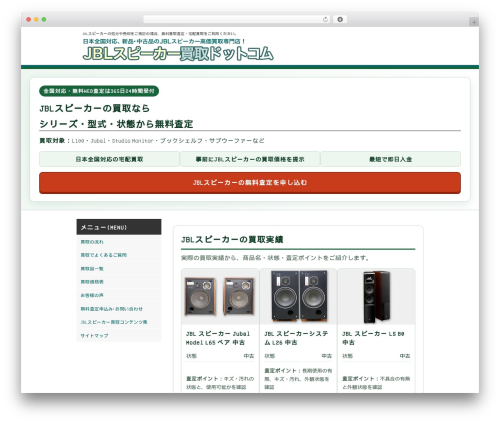Open the サイトマップ menu link
The height and width of the screenshot is (423, 500).
coord(94,336)
